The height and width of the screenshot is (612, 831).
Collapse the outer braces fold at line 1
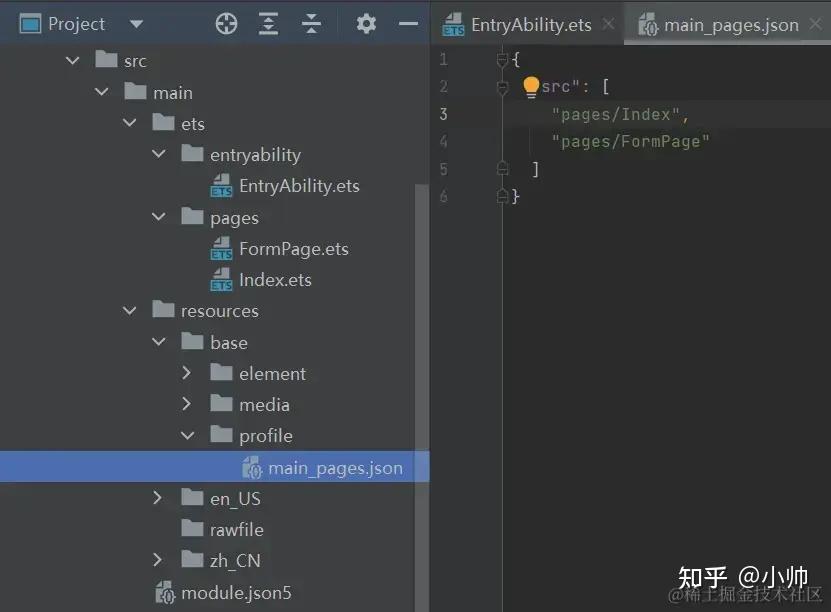coord(500,59)
